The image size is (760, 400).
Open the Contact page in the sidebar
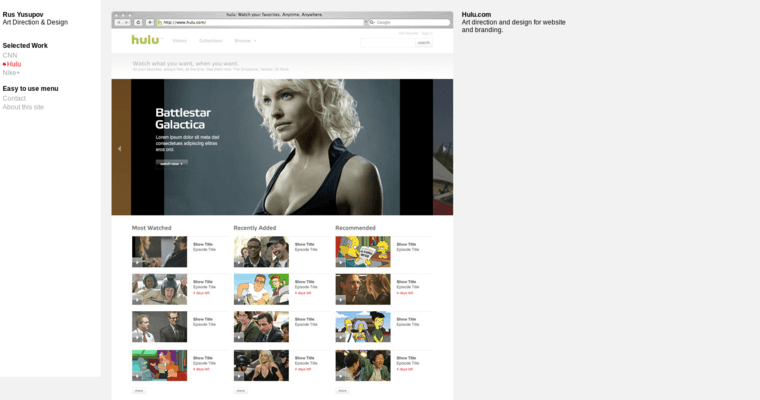click(x=14, y=98)
